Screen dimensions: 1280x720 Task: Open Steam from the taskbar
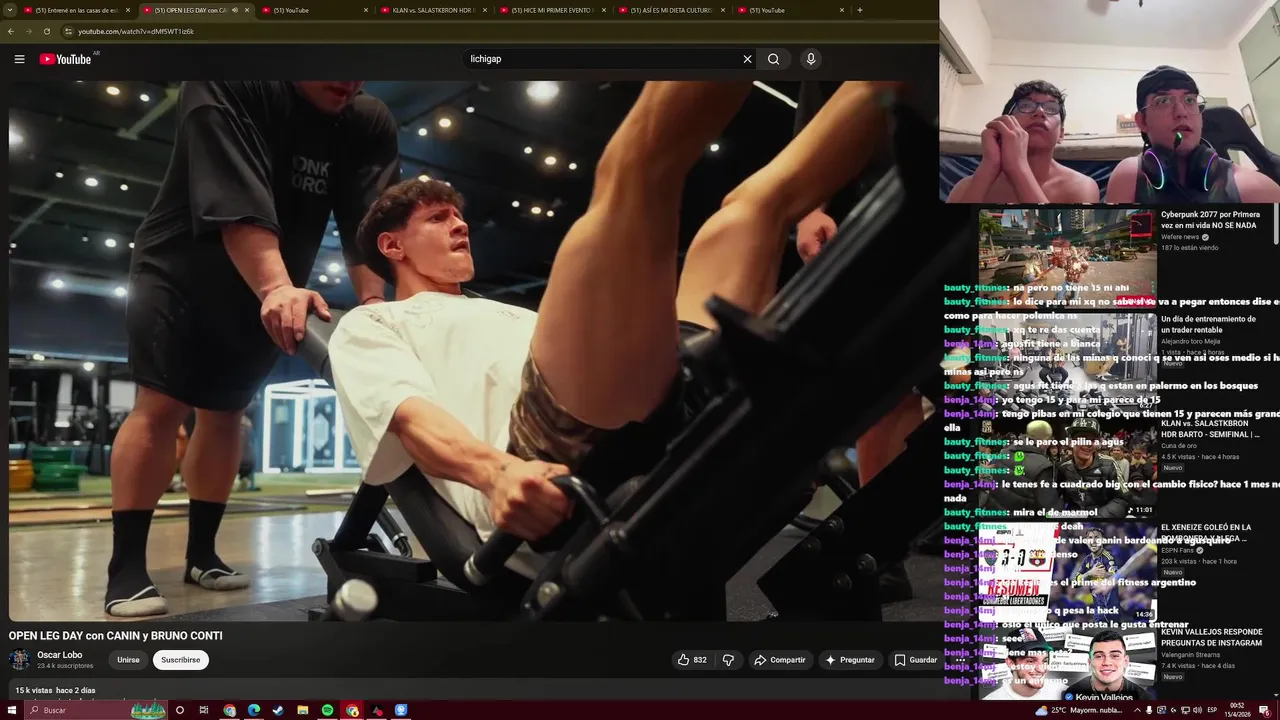278,710
